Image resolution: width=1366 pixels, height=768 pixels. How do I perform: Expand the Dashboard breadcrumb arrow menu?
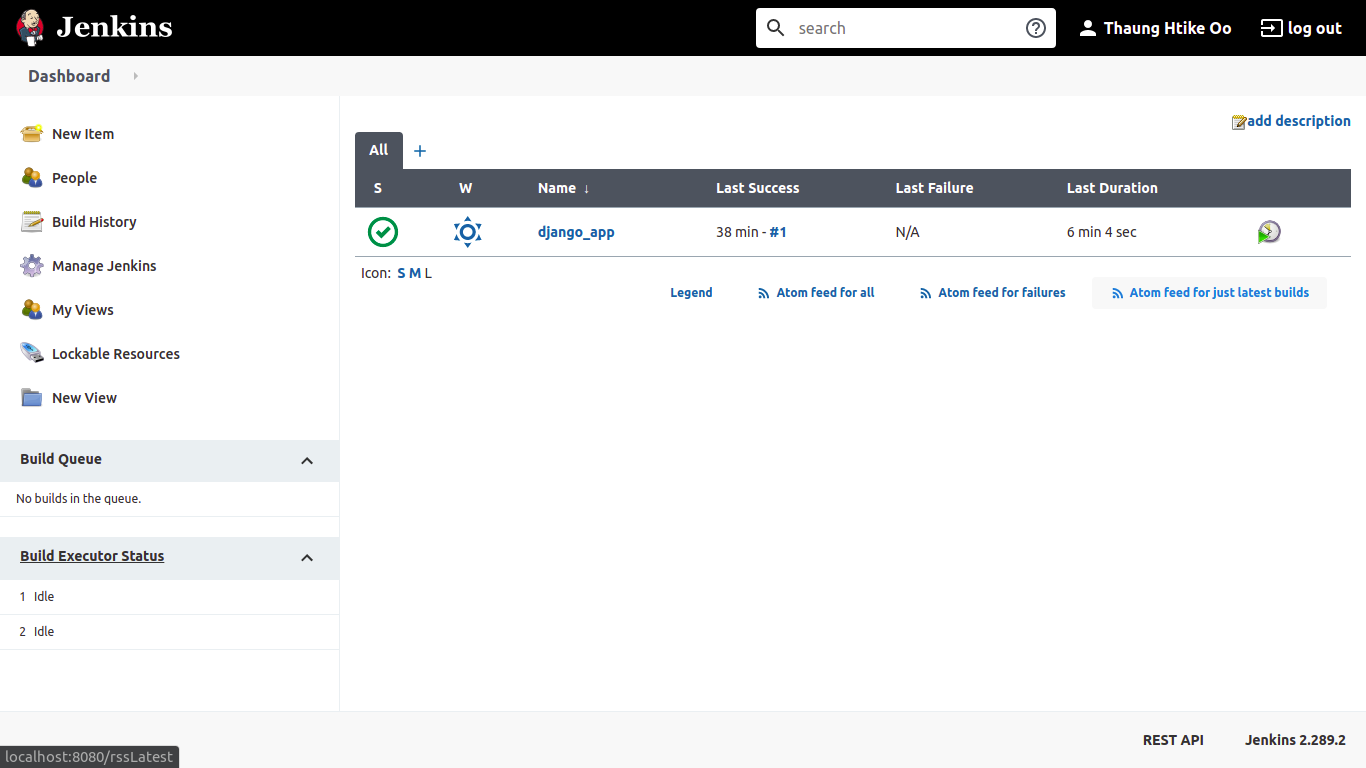point(135,76)
